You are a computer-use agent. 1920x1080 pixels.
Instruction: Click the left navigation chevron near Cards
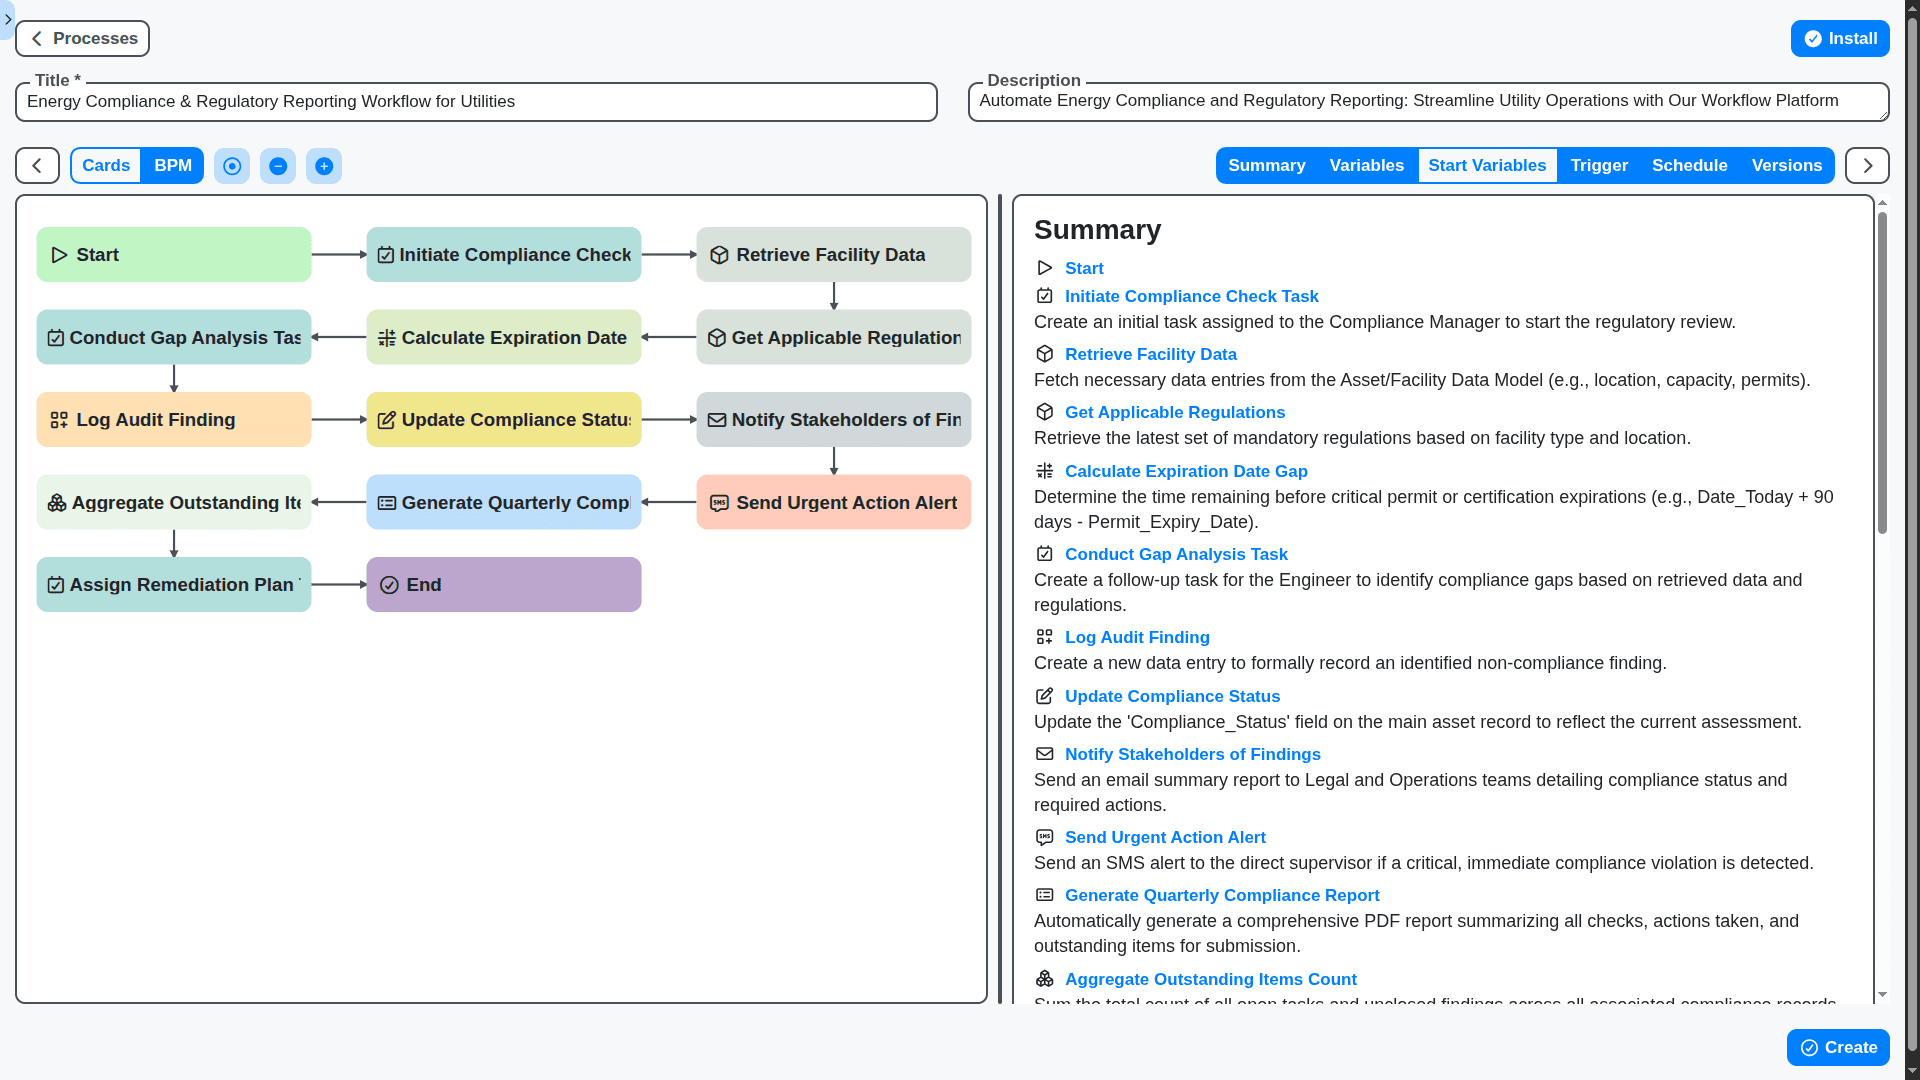click(x=36, y=165)
